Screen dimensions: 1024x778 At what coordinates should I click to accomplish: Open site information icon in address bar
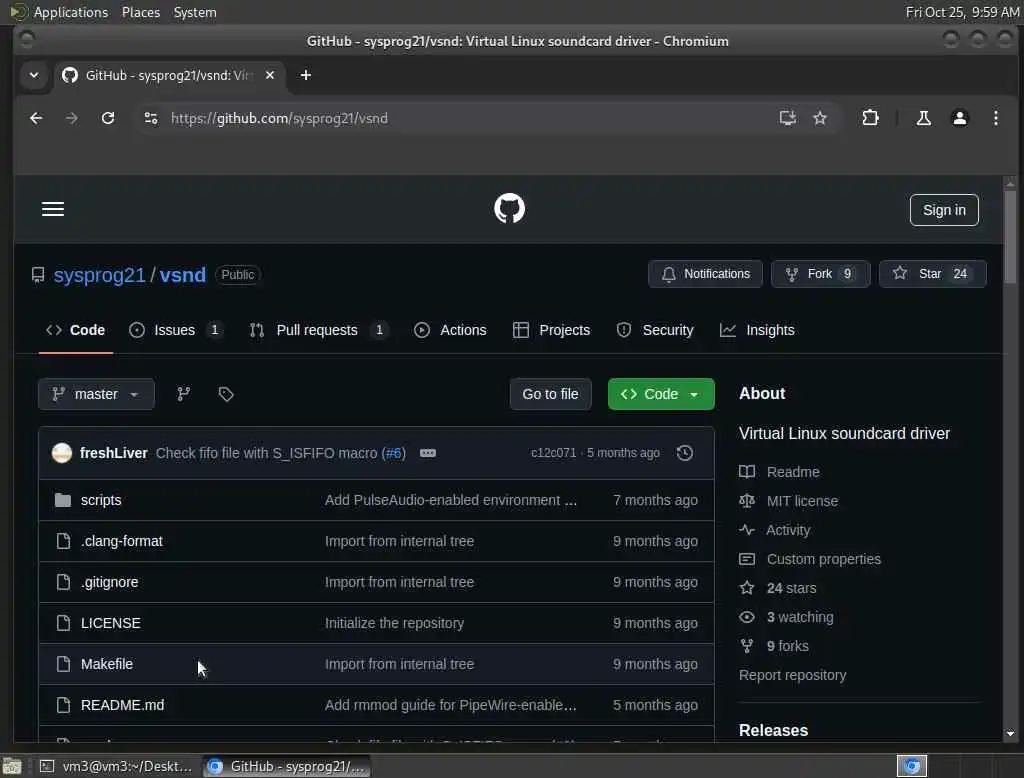pos(151,118)
